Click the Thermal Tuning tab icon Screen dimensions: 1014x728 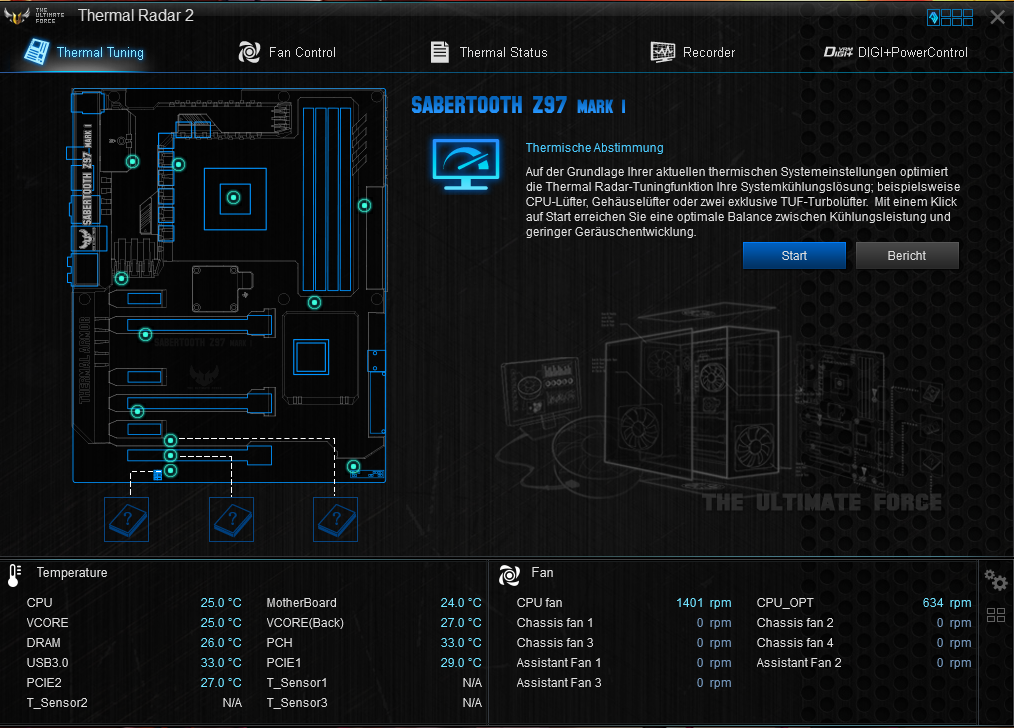[x=37, y=52]
